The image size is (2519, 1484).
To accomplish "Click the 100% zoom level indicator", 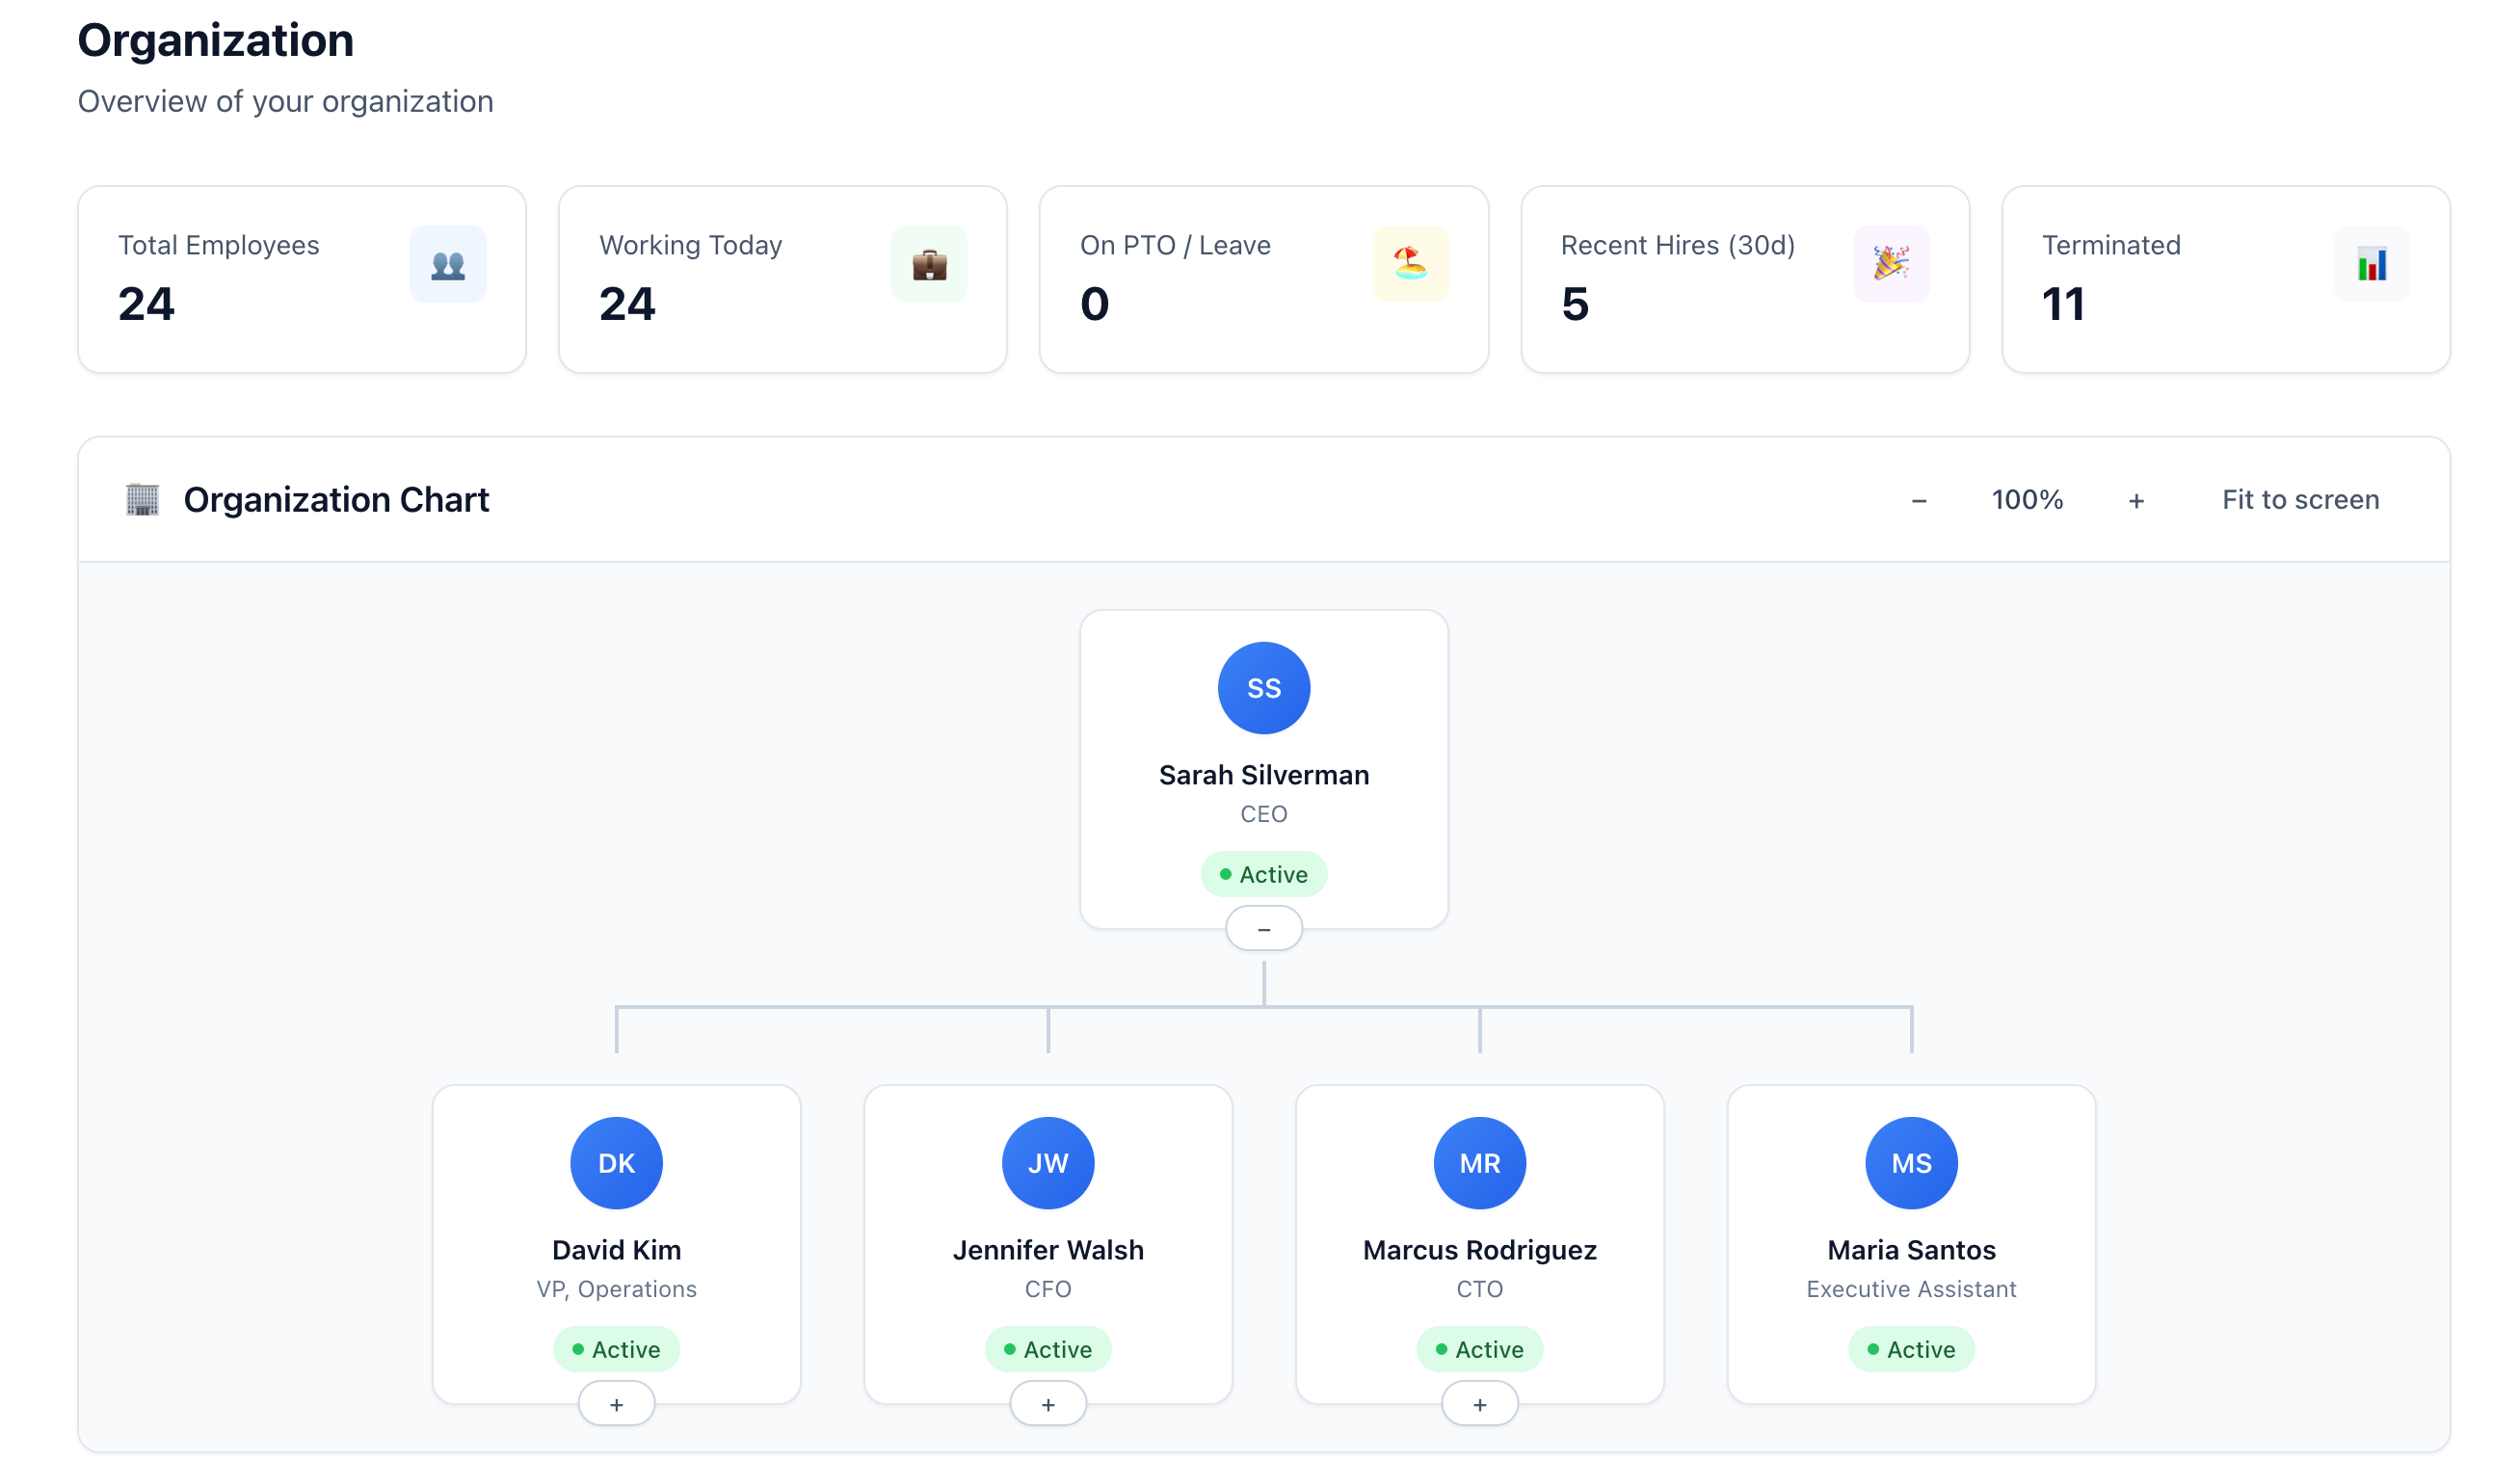I will point(2026,500).
